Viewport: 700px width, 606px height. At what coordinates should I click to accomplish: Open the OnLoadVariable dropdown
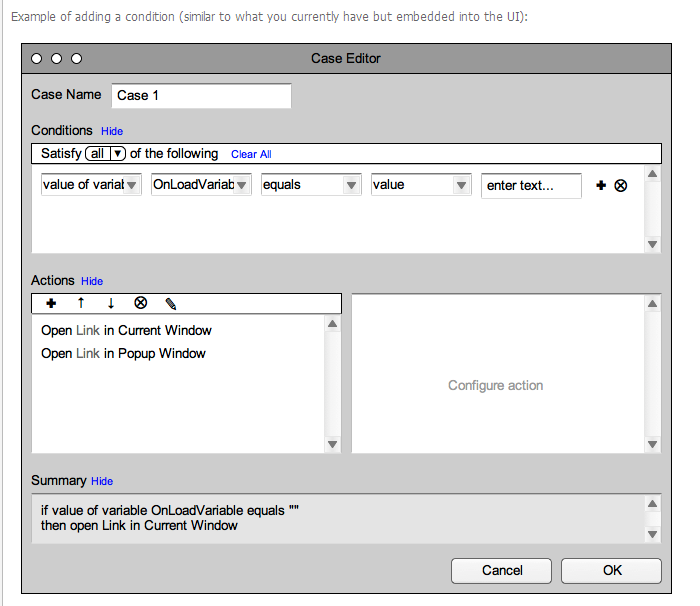201,185
